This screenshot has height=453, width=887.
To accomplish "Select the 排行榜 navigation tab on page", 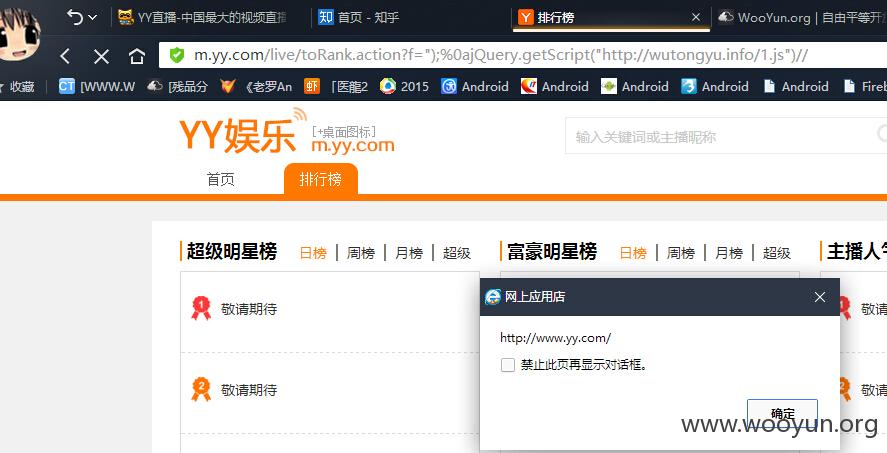I will click(321, 179).
